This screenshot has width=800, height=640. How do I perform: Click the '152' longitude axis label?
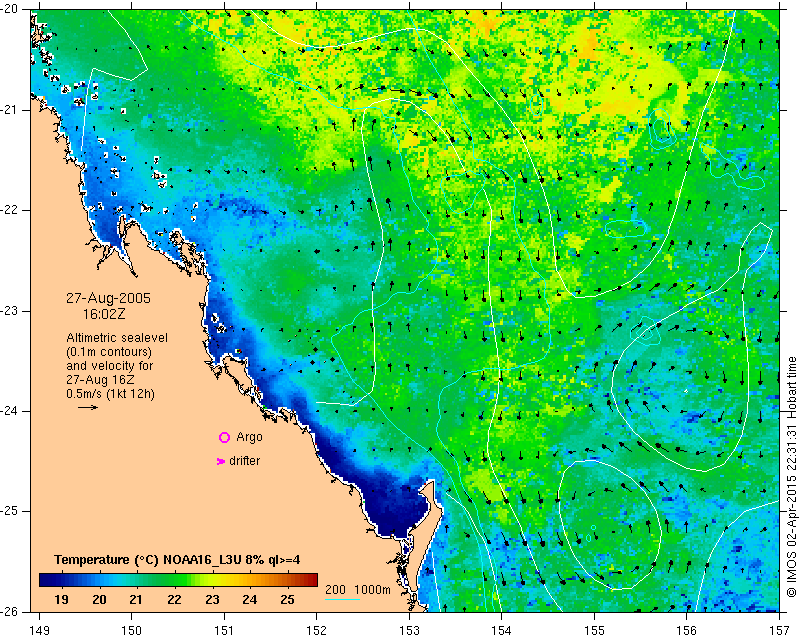317,631
